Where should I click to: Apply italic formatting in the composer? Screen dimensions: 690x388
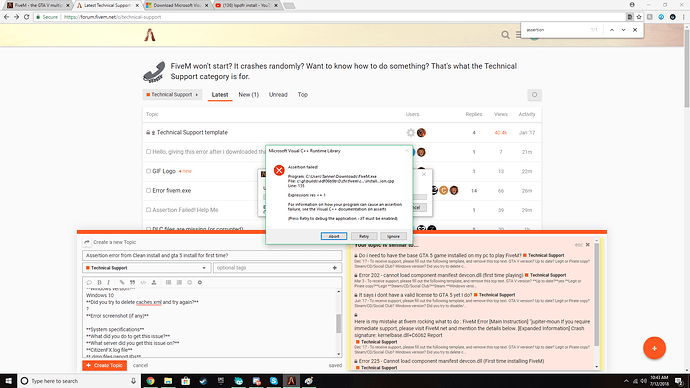click(108, 282)
